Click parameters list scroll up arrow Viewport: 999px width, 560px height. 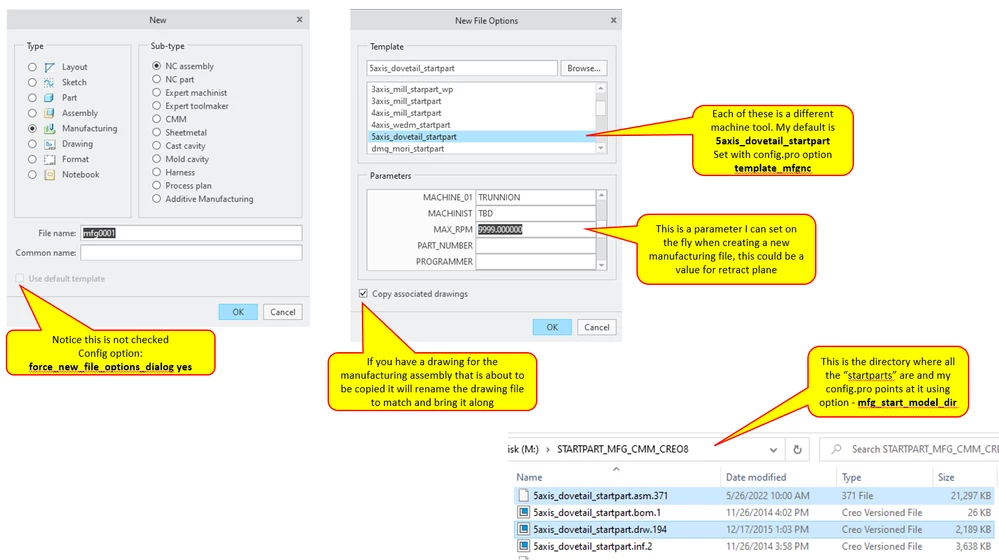click(x=601, y=195)
